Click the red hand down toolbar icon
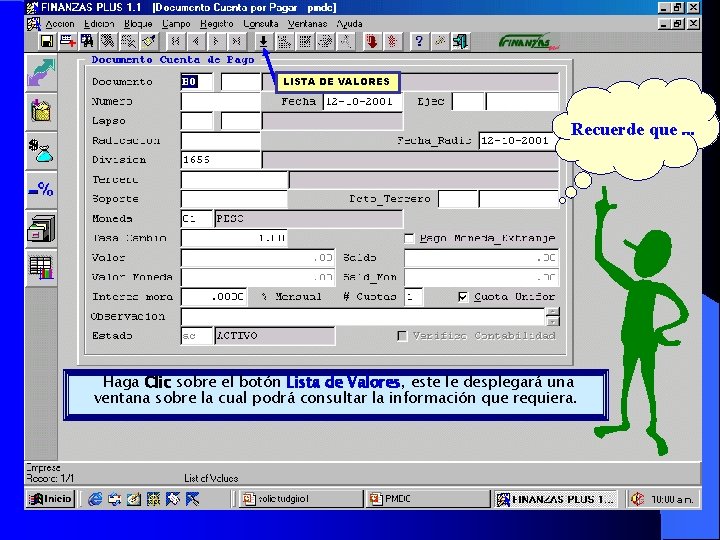720x540 pixels. click(371, 42)
